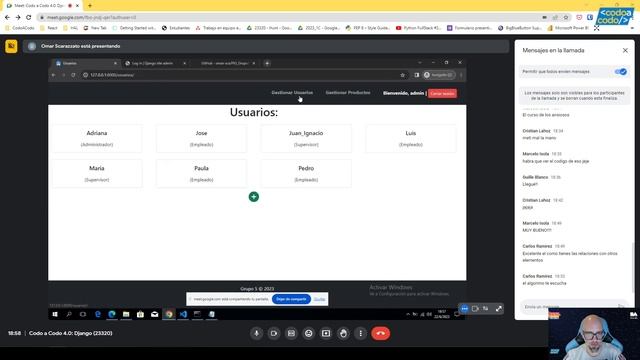
Task: Expand presentation to fullscreen arrows icon
Action: click(499, 309)
